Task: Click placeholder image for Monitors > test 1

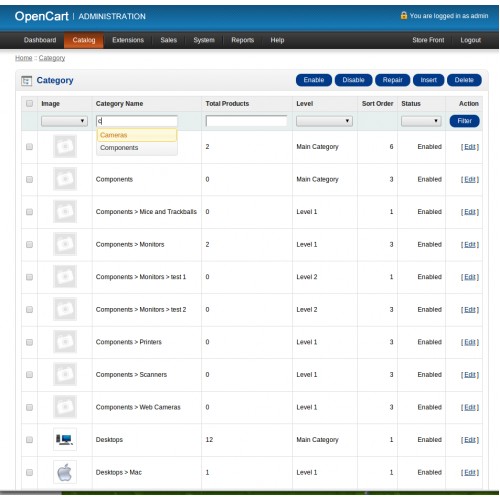Action: coord(65,276)
